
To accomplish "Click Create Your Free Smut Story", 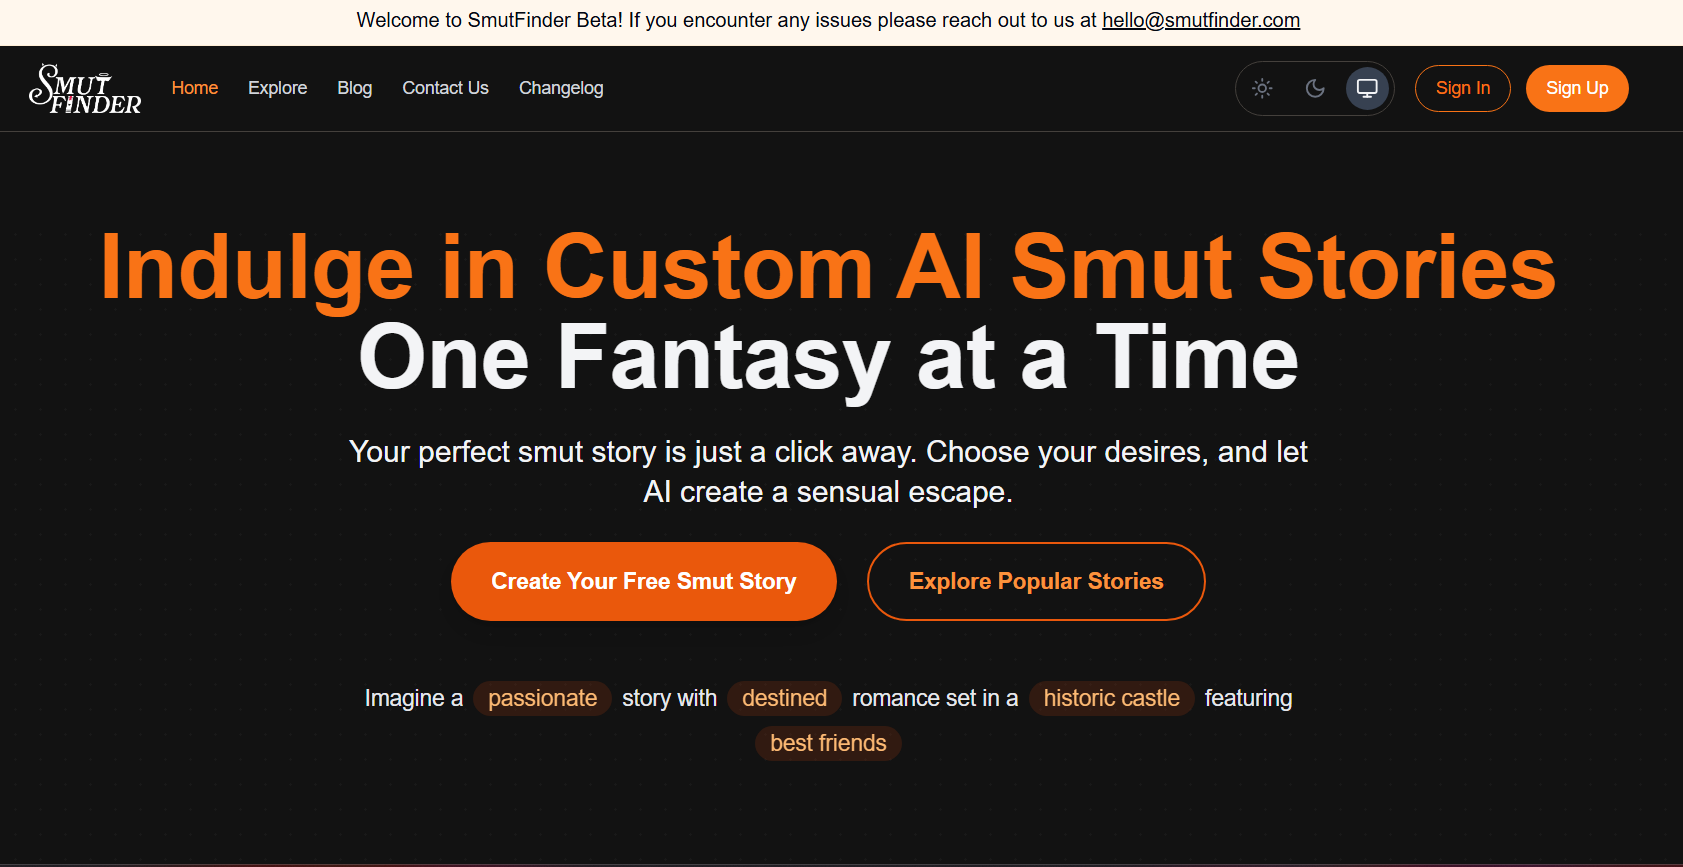I will (644, 581).
